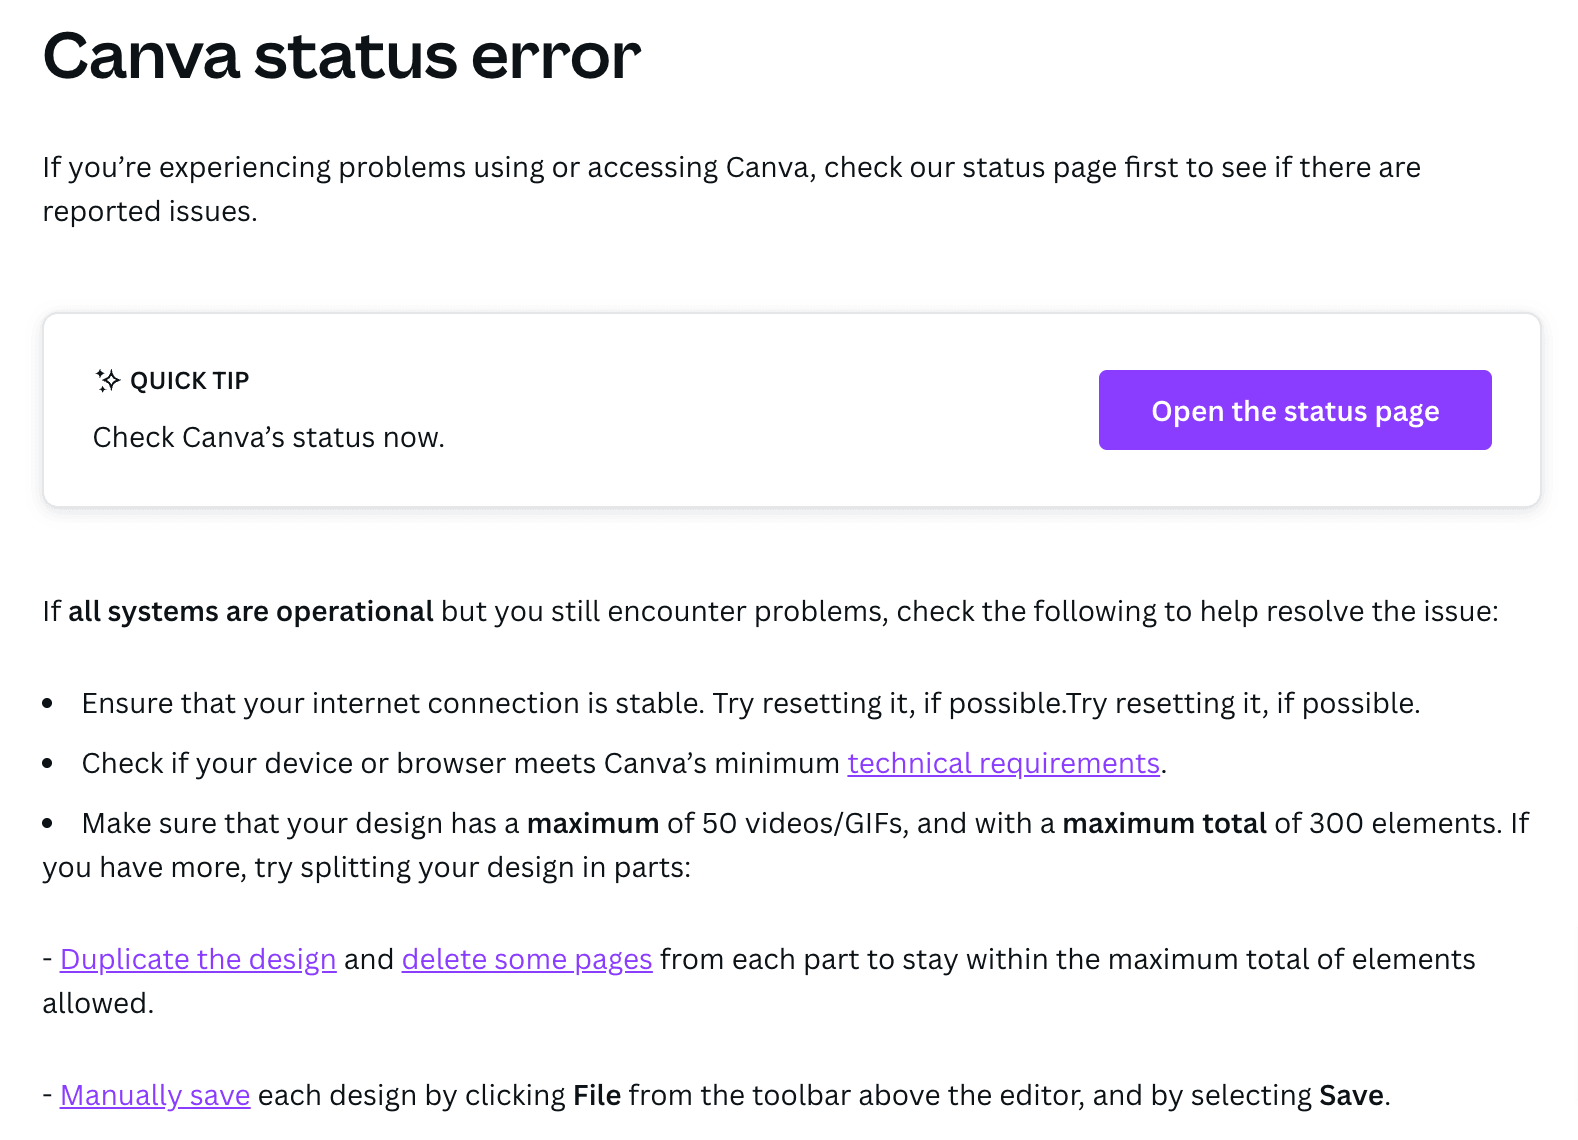The width and height of the screenshot is (1578, 1140).
Task: Click the delete some pages link
Action: coord(526,959)
